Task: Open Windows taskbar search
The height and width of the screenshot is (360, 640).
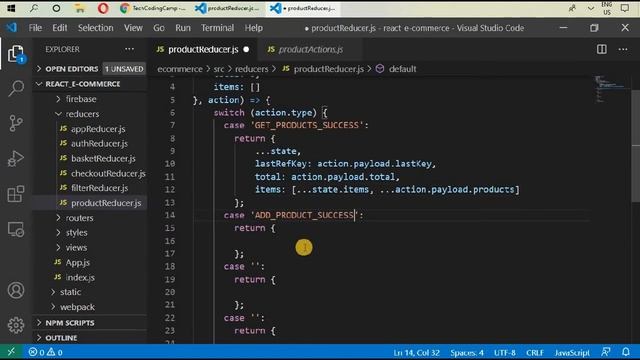Action: tap(34, 8)
